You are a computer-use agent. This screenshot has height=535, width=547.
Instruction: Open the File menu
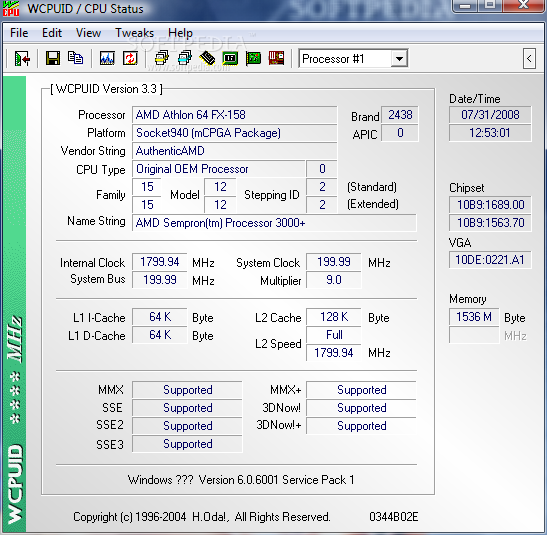(x=19, y=33)
